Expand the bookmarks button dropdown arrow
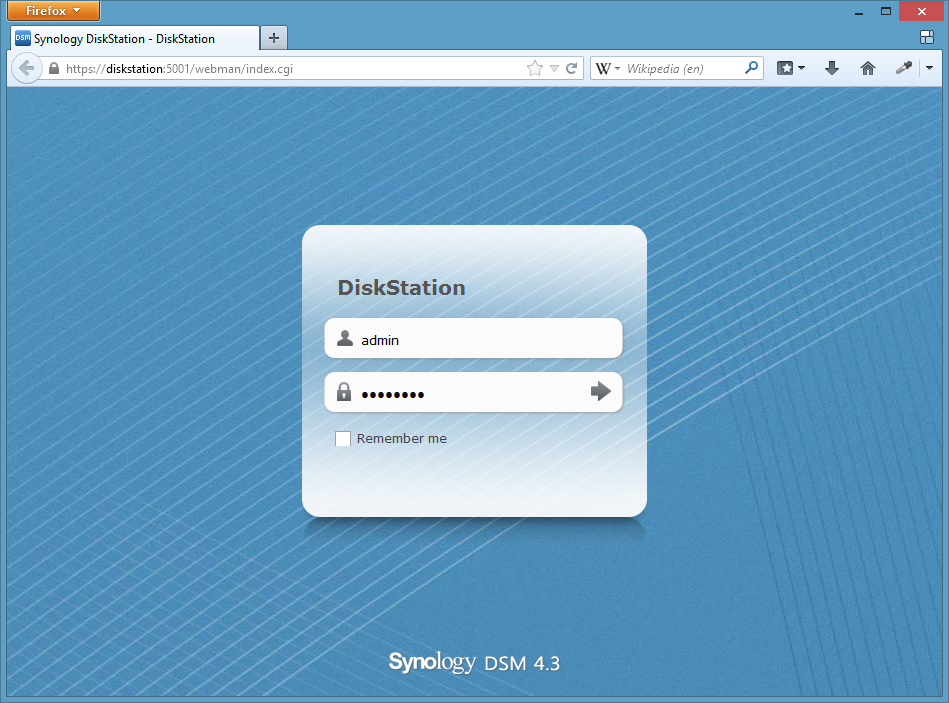The height and width of the screenshot is (703, 949). click(802, 68)
